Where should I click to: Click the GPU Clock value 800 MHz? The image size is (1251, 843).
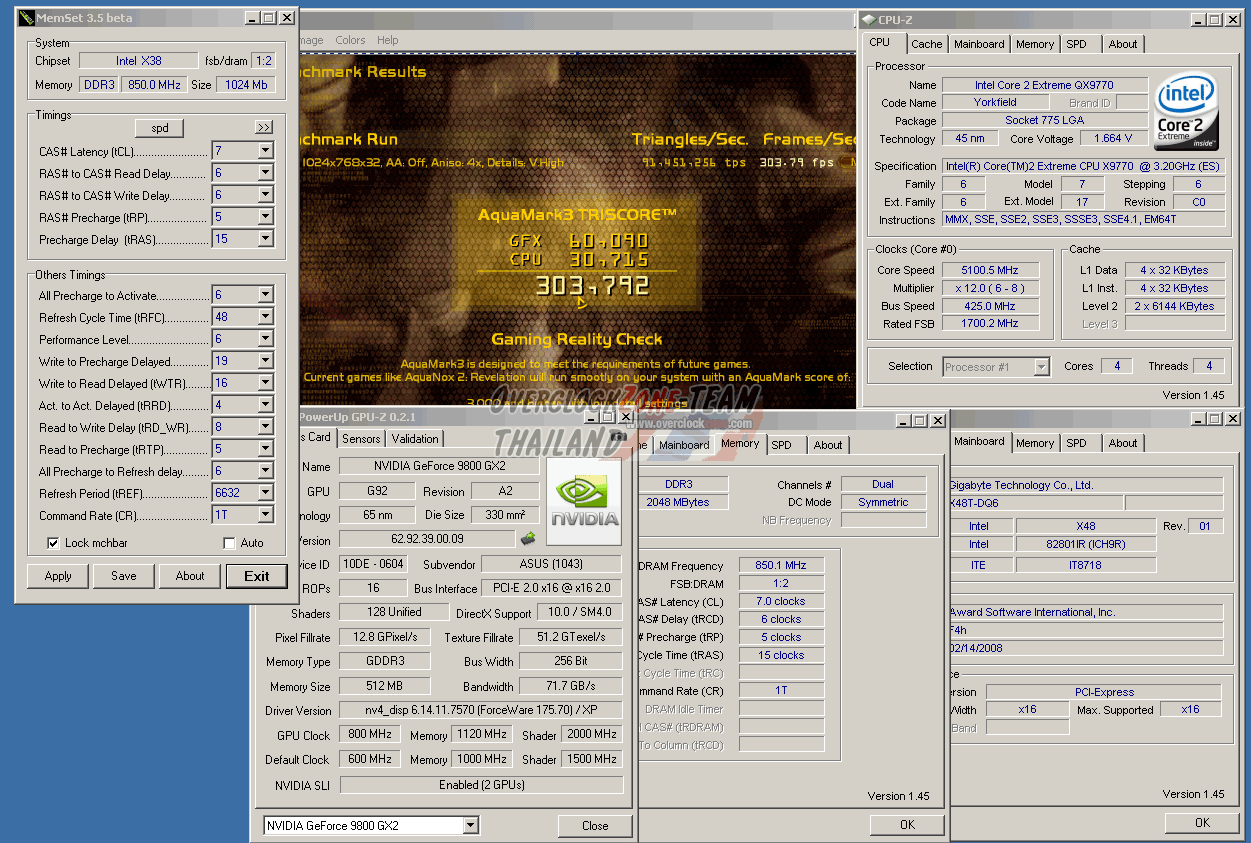369,734
